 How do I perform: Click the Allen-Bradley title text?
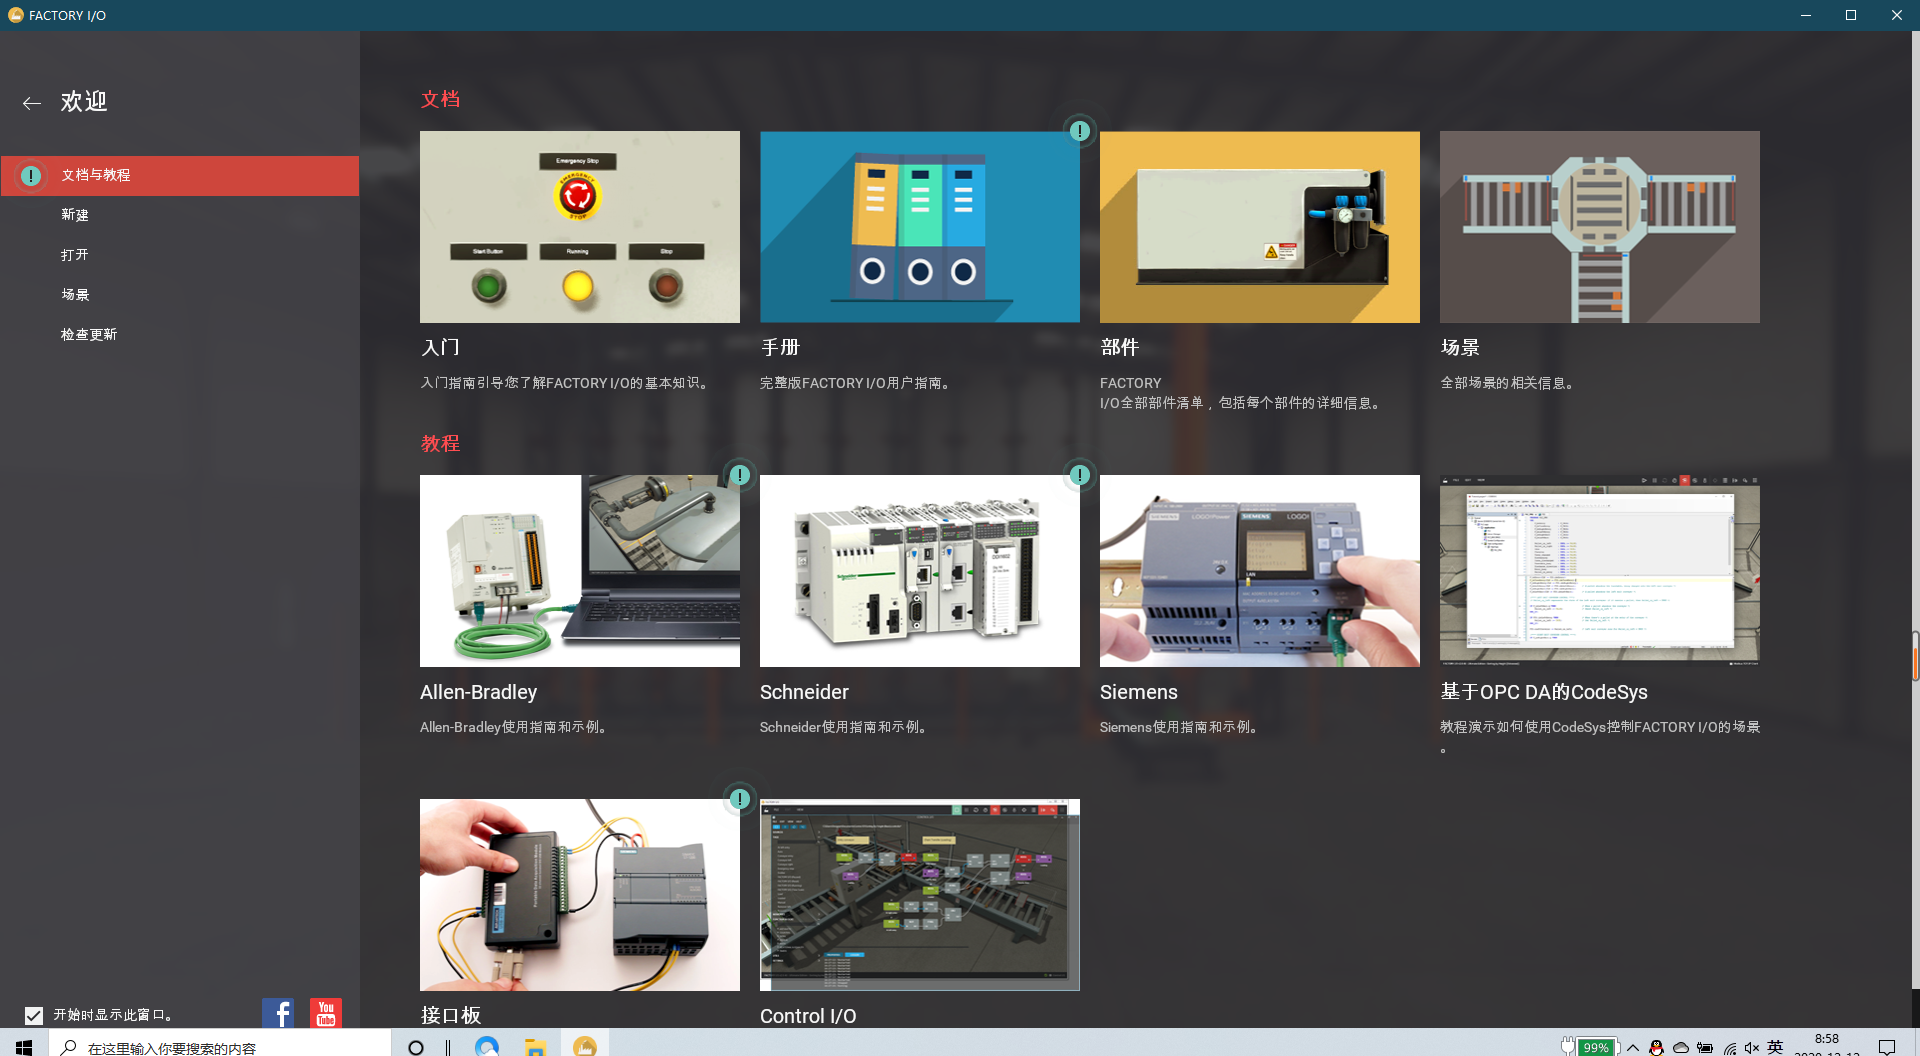(x=478, y=692)
